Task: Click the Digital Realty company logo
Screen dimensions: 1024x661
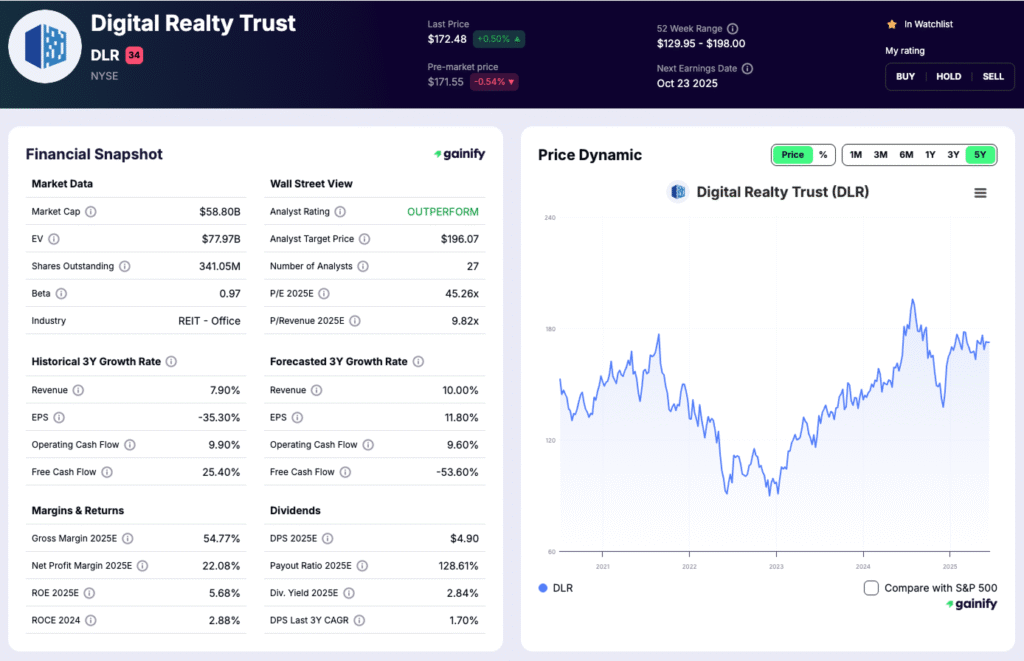Action: [44, 46]
